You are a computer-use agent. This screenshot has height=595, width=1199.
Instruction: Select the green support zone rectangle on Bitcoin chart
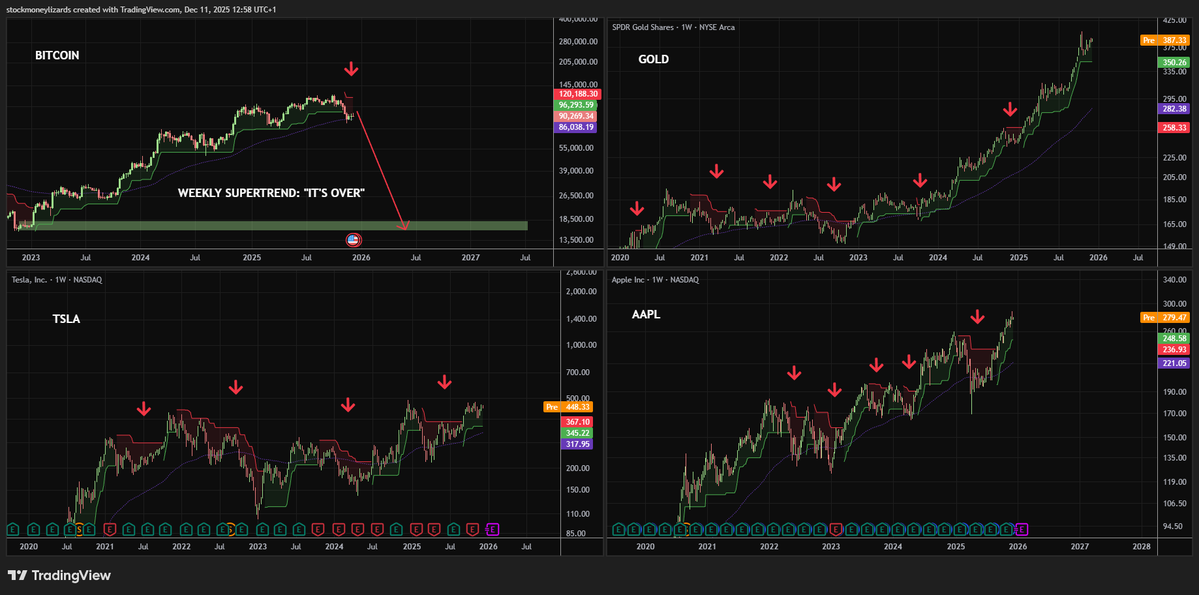[271, 226]
